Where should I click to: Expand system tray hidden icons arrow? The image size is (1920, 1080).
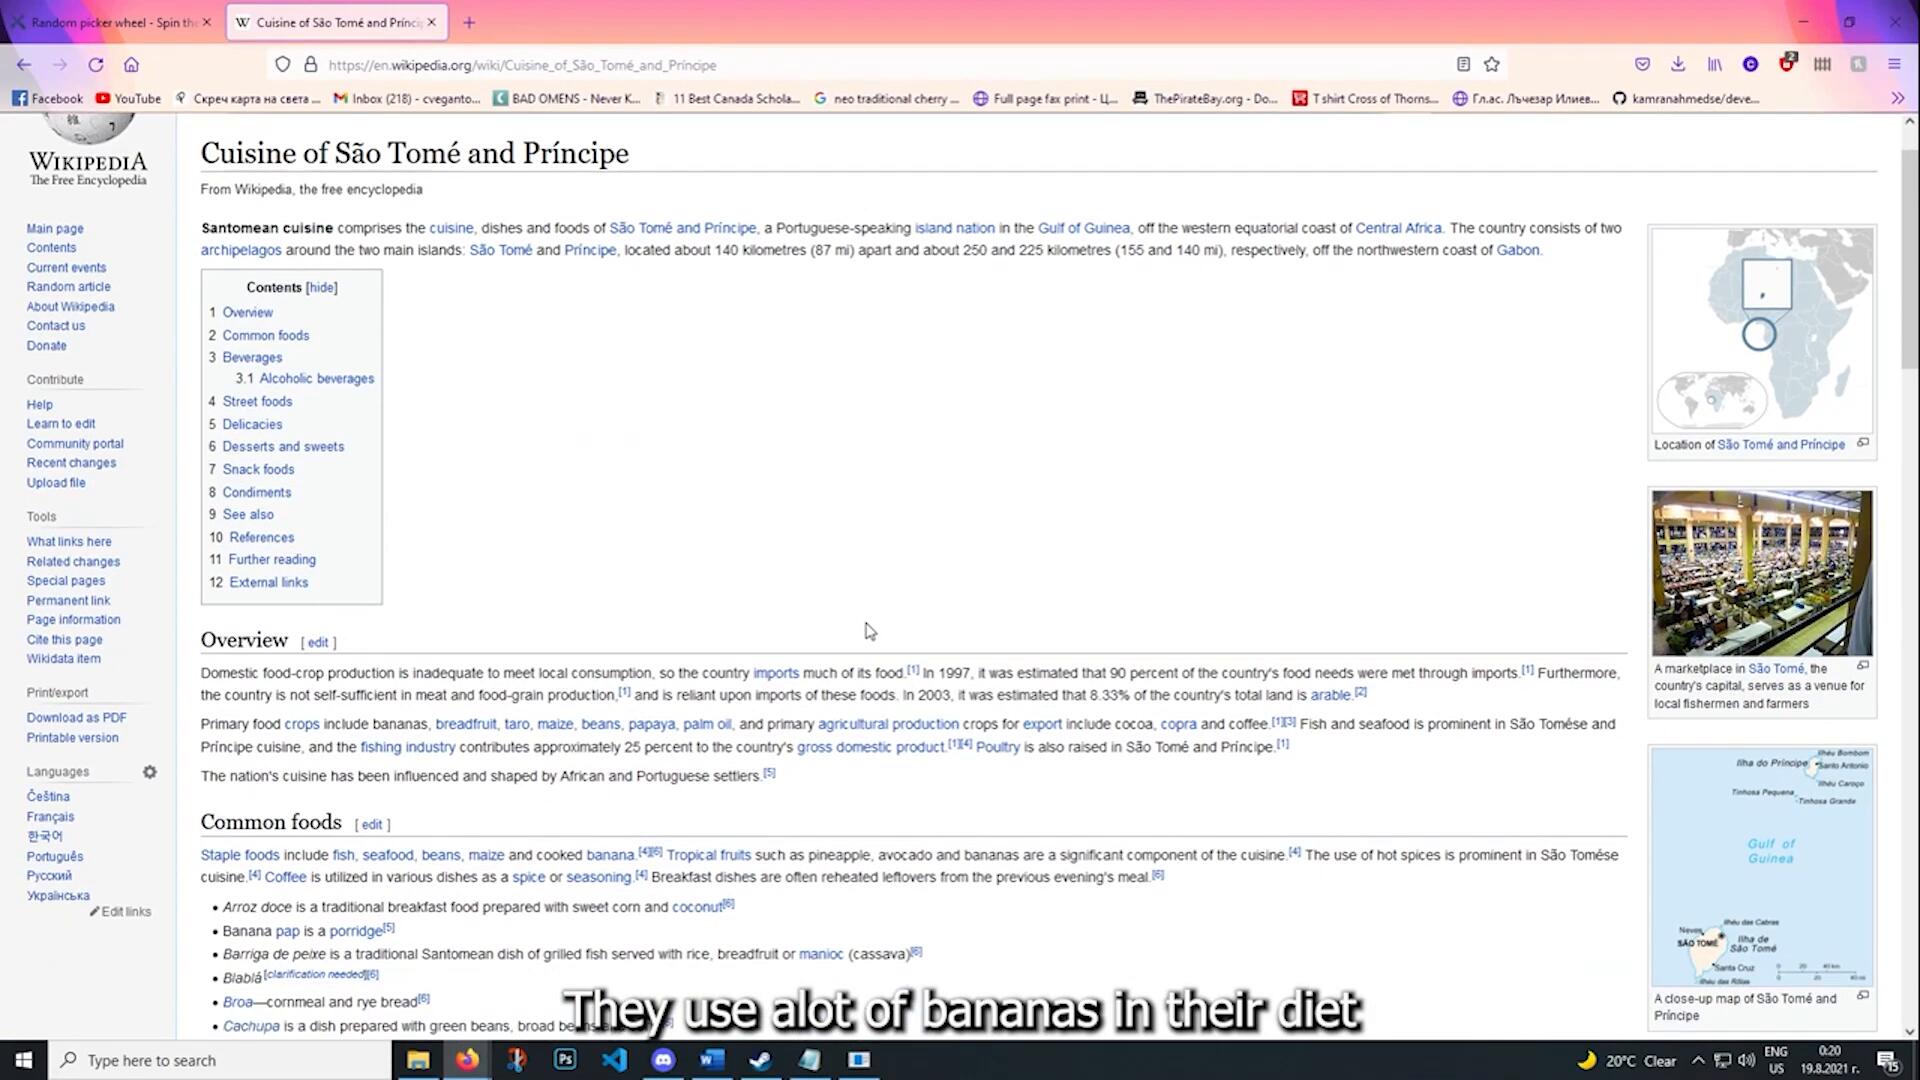(1698, 1061)
